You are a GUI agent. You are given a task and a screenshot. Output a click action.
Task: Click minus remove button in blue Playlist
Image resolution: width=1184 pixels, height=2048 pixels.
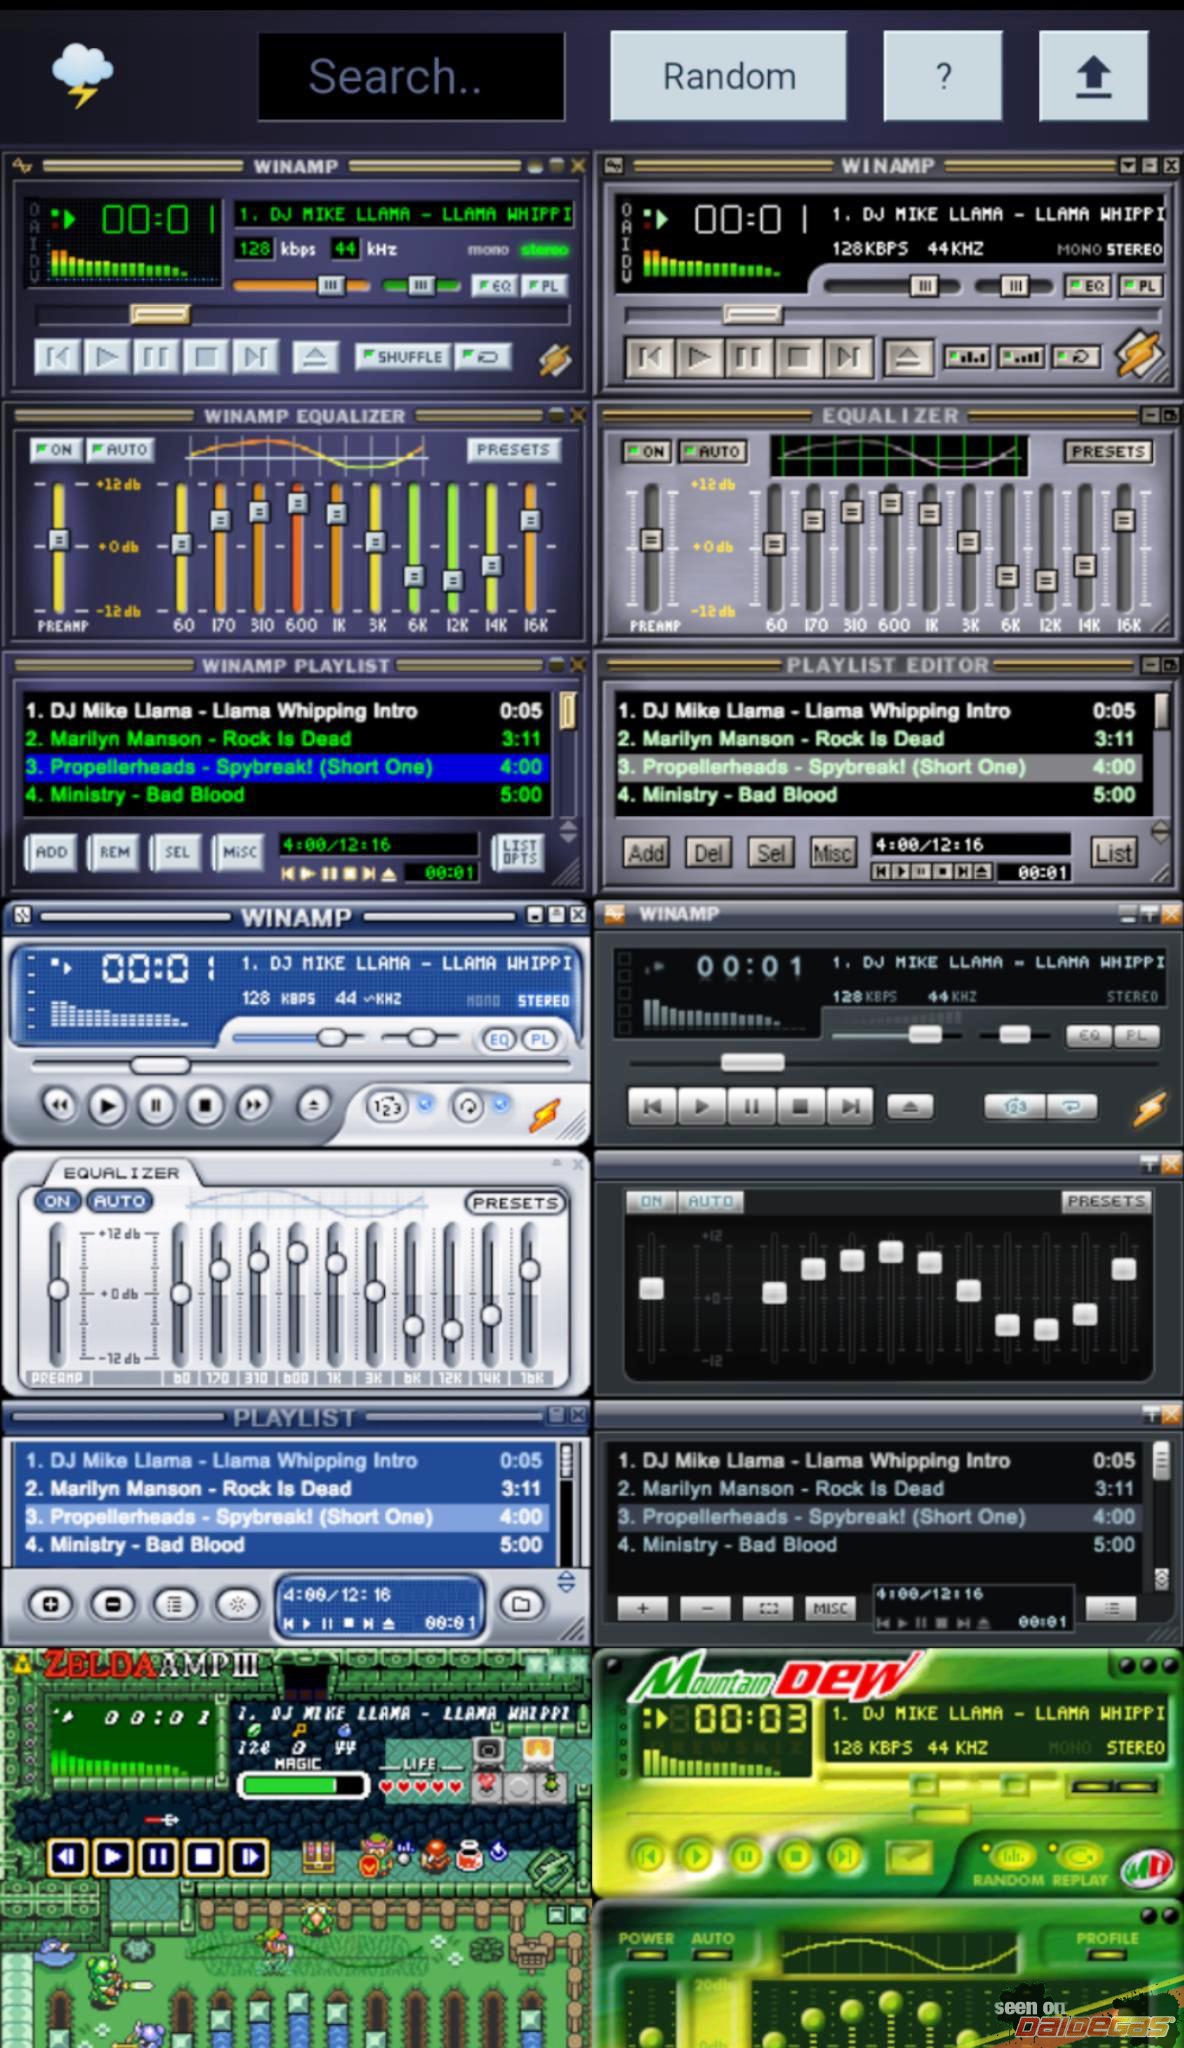(x=112, y=1605)
